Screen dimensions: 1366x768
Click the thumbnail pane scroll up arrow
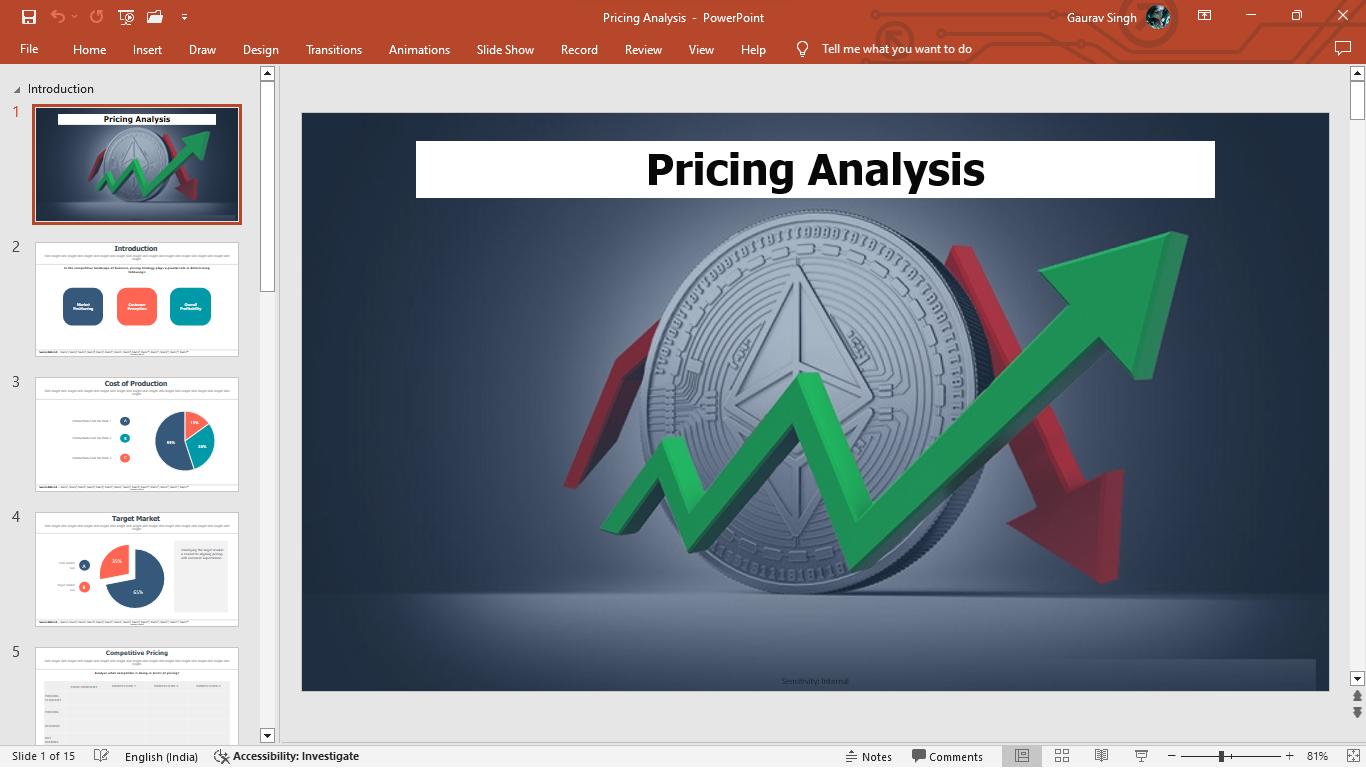pos(267,73)
